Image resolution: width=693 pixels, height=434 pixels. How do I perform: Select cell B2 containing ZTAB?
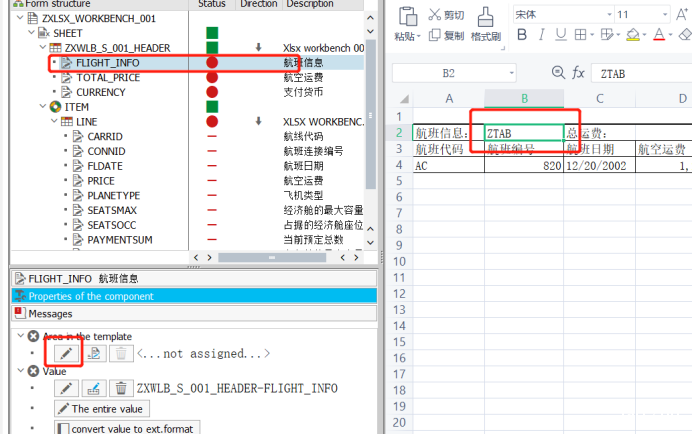click(x=524, y=133)
